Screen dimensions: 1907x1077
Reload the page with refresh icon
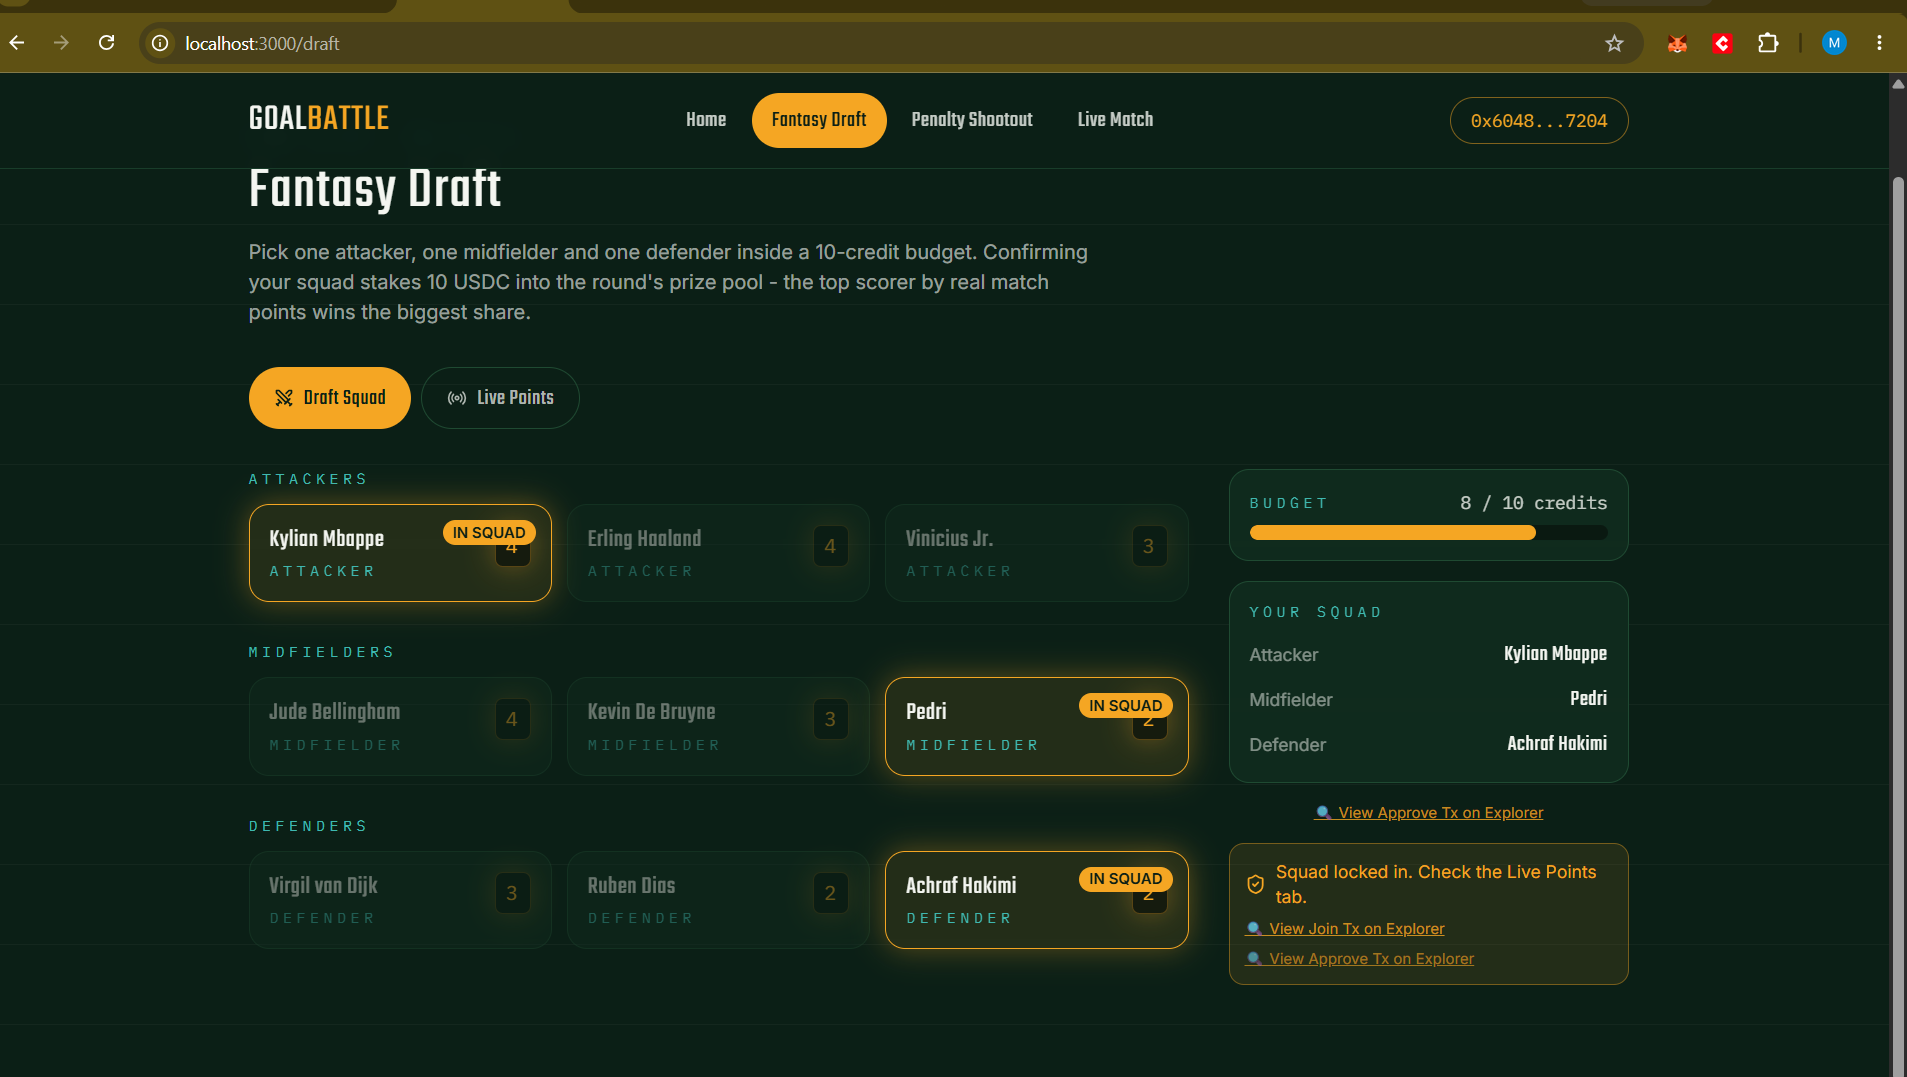pyautogui.click(x=106, y=43)
